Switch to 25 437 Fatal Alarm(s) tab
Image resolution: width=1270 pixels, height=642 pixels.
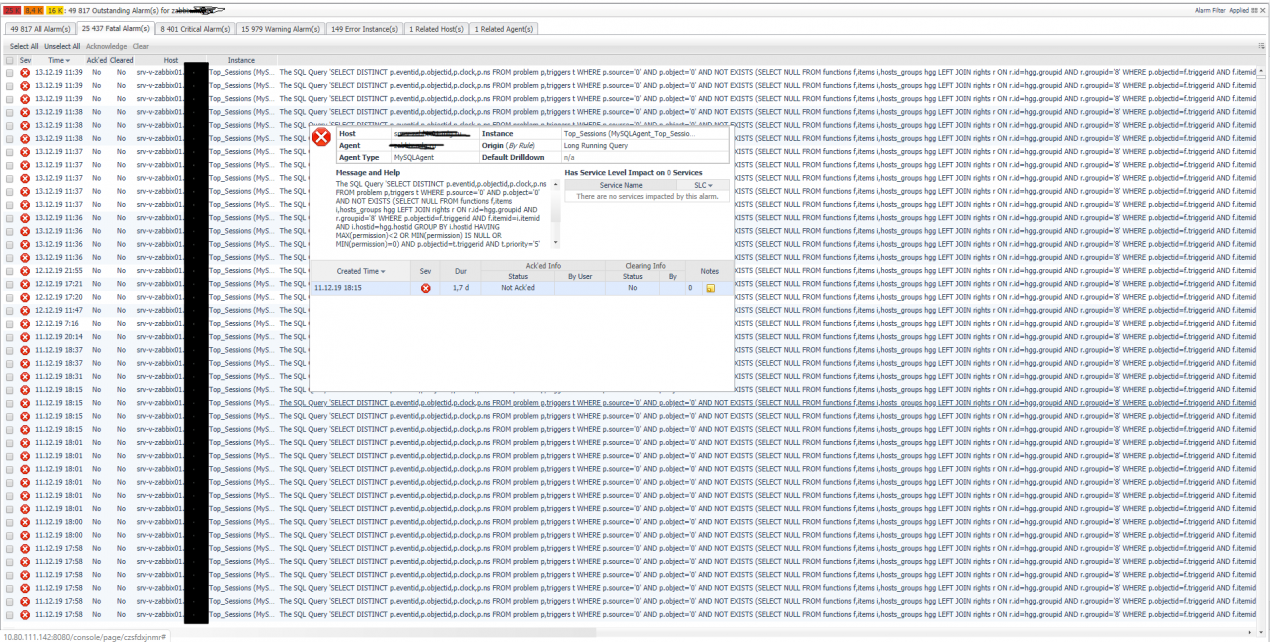[x=115, y=29]
